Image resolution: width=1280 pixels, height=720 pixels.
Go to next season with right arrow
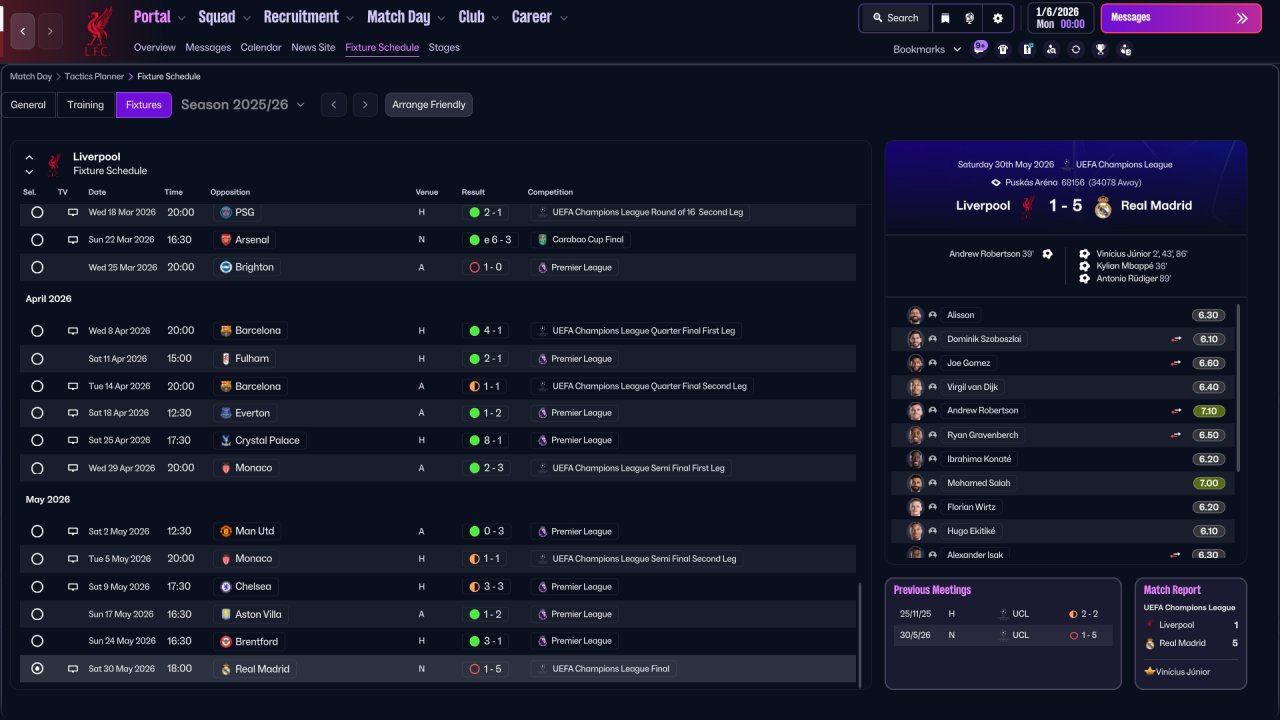click(x=365, y=105)
